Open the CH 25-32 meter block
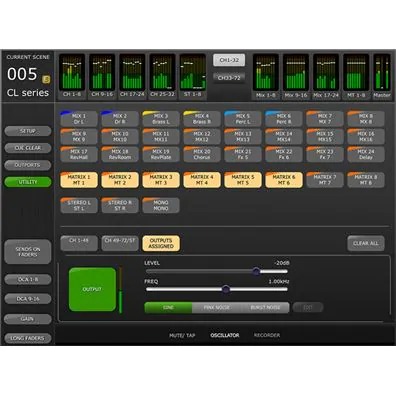This screenshot has width=396, height=396. pyautogui.click(x=162, y=76)
